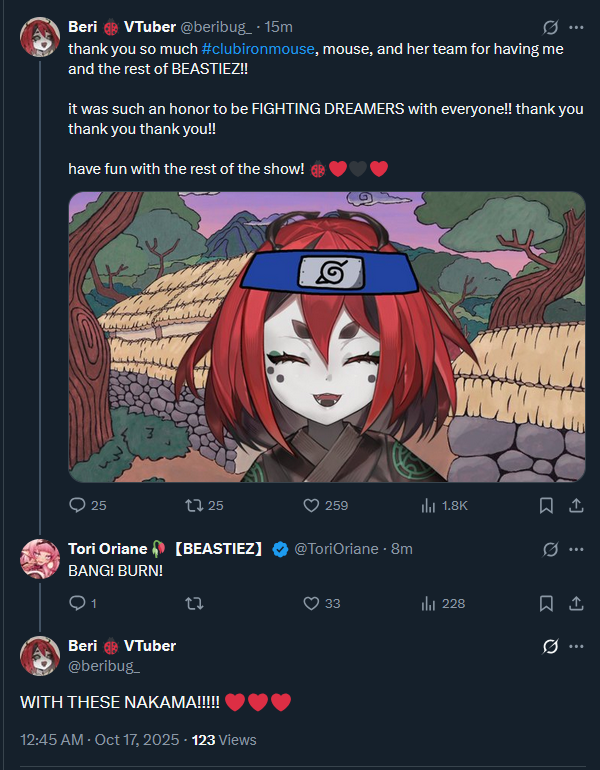600x770 pixels.
Task: Open Beri VTuber name on top post
Action: (x=122, y=27)
